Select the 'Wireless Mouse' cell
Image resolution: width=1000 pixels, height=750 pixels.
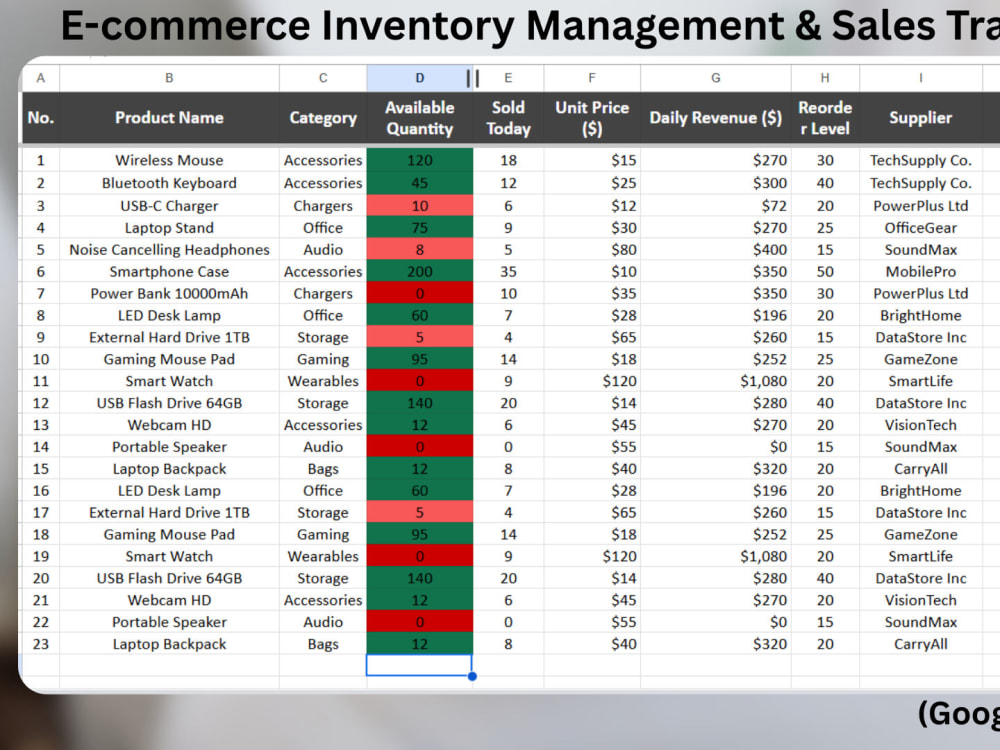coord(169,160)
